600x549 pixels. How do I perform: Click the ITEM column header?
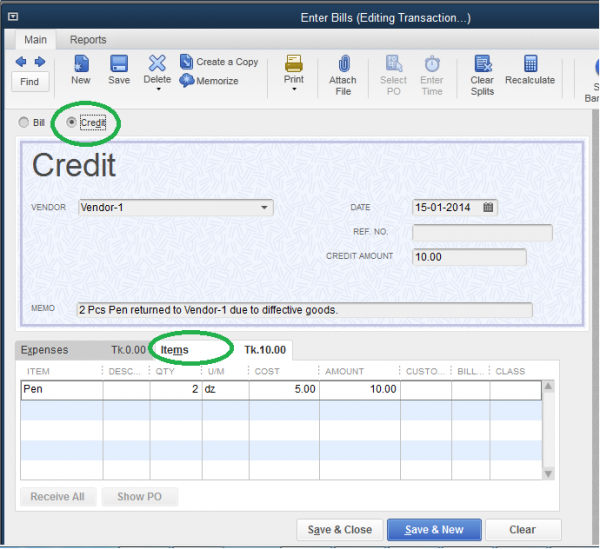tap(38, 371)
